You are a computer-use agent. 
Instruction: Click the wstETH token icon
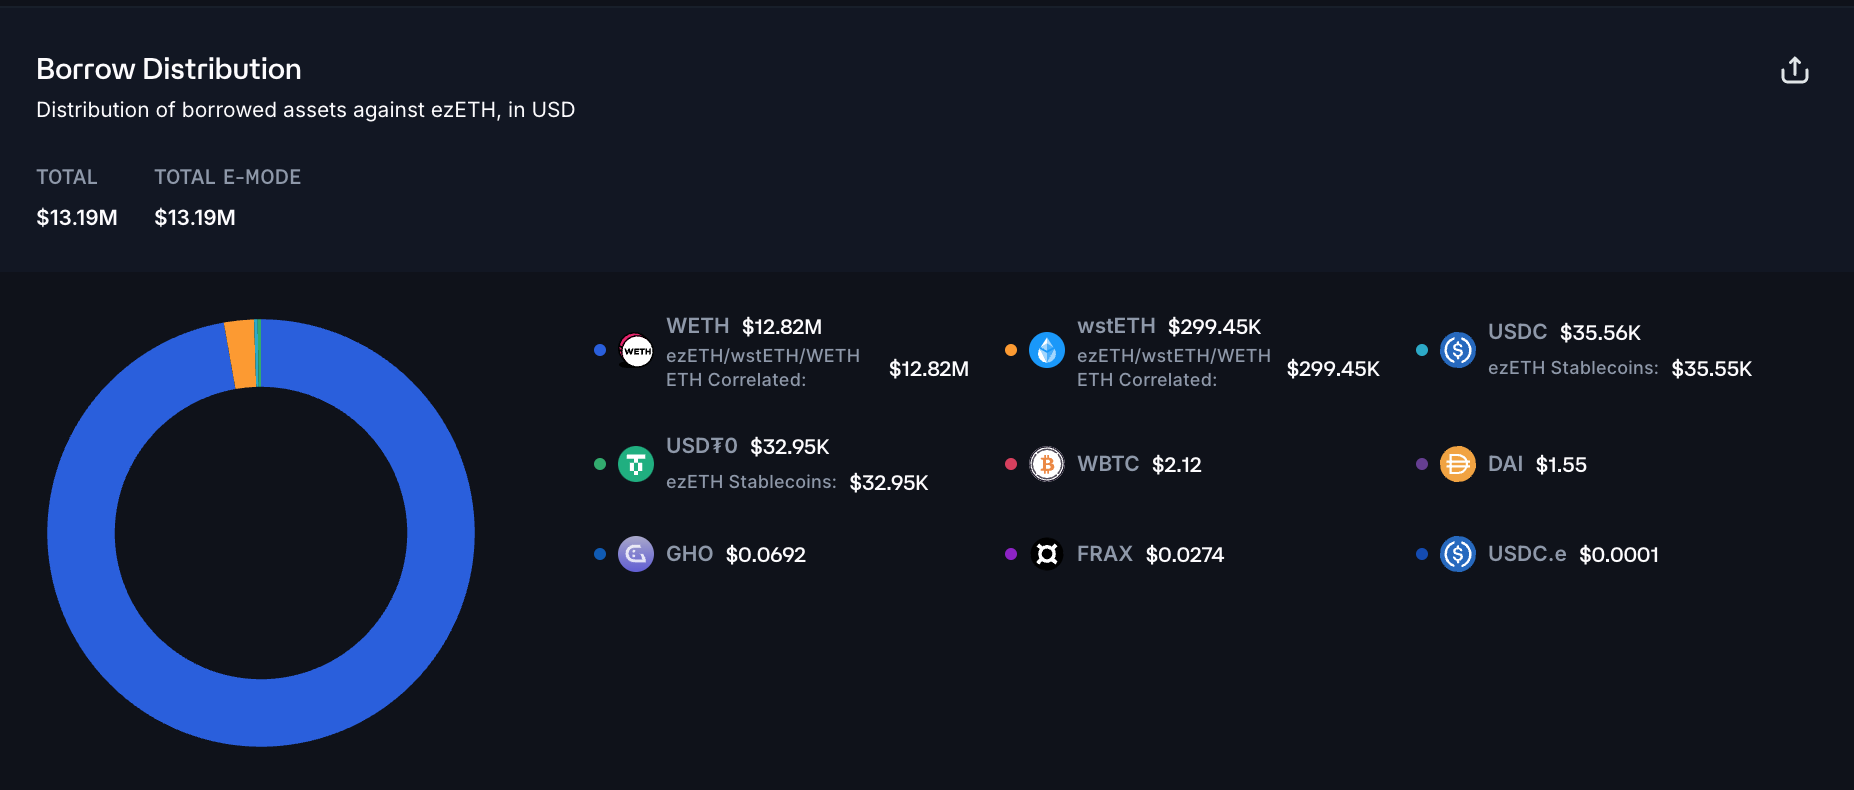[1047, 350]
